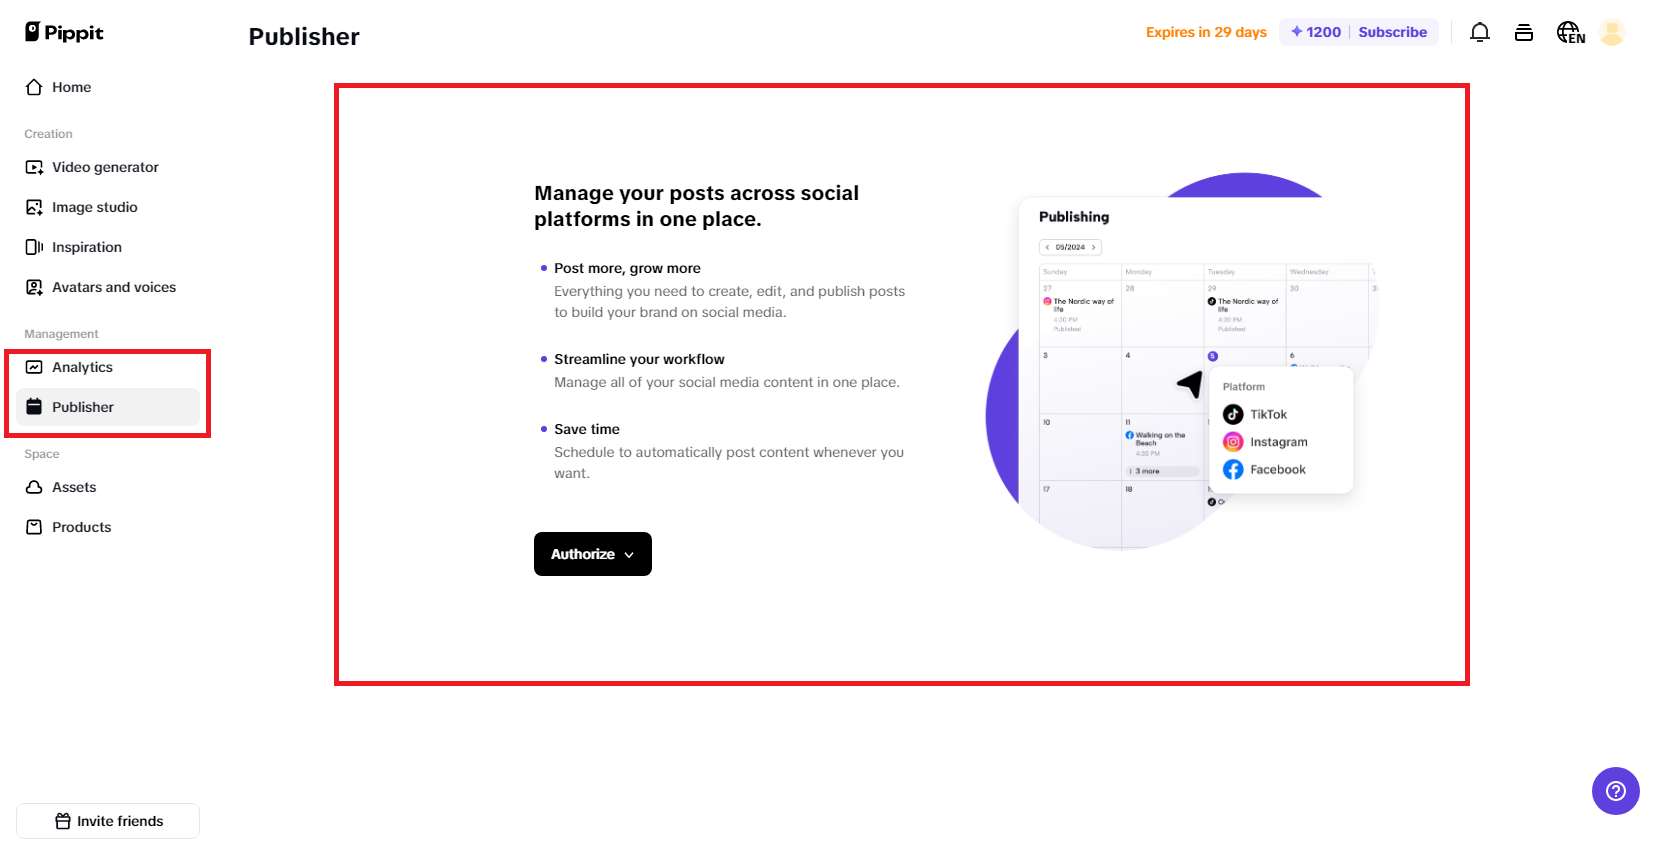Click the Subscribe link
Screen dimensions: 1679x850
[1392, 32]
